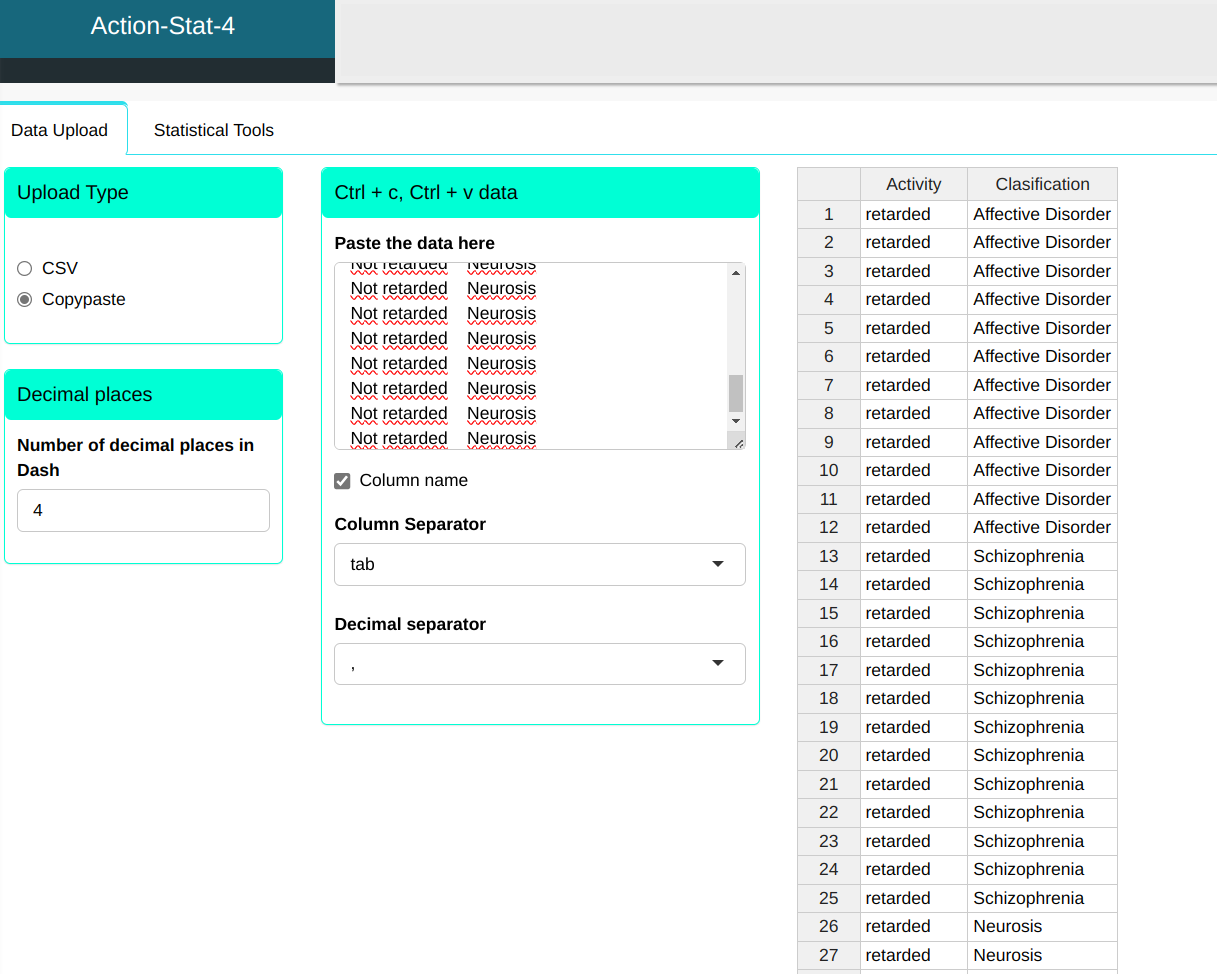Viewport: 1217px width, 974px height.
Task: Click the paste area scrollbar thumb
Action: [736, 393]
